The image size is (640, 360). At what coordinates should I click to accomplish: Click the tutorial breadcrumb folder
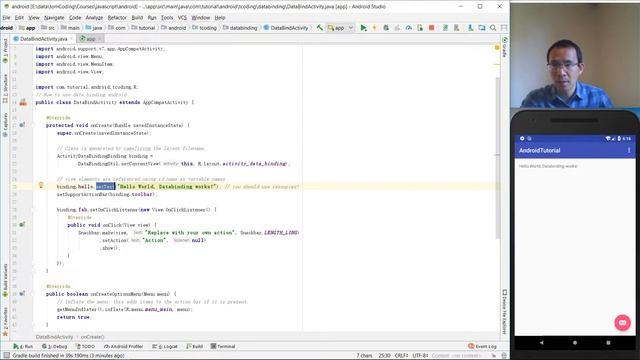(x=144, y=28)
